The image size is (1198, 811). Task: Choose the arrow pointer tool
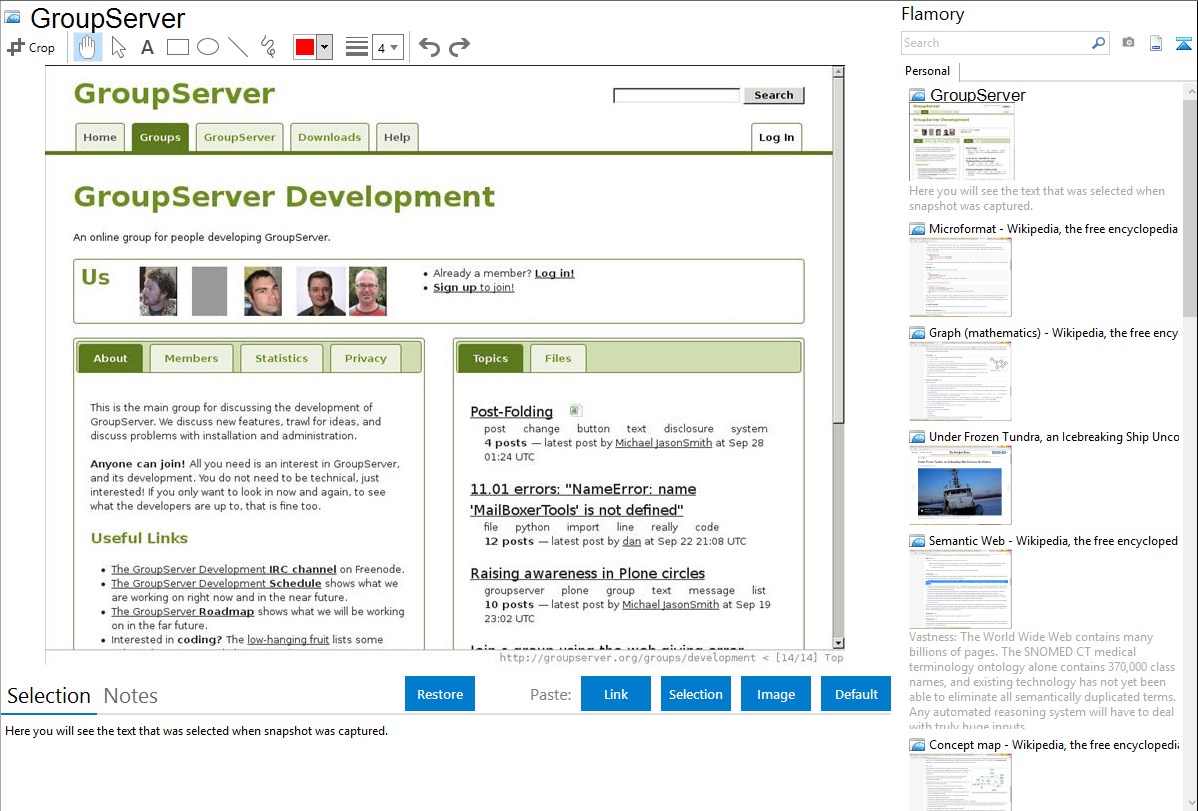pos(118,47)
